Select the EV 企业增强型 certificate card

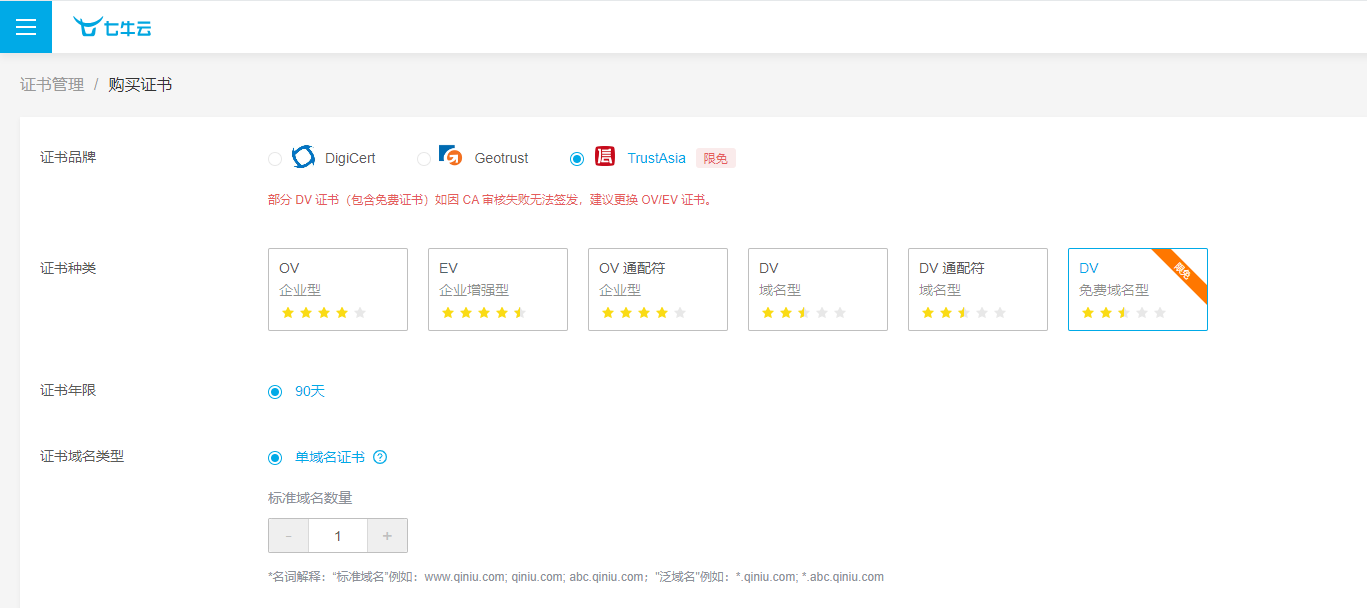coord(498,289)
